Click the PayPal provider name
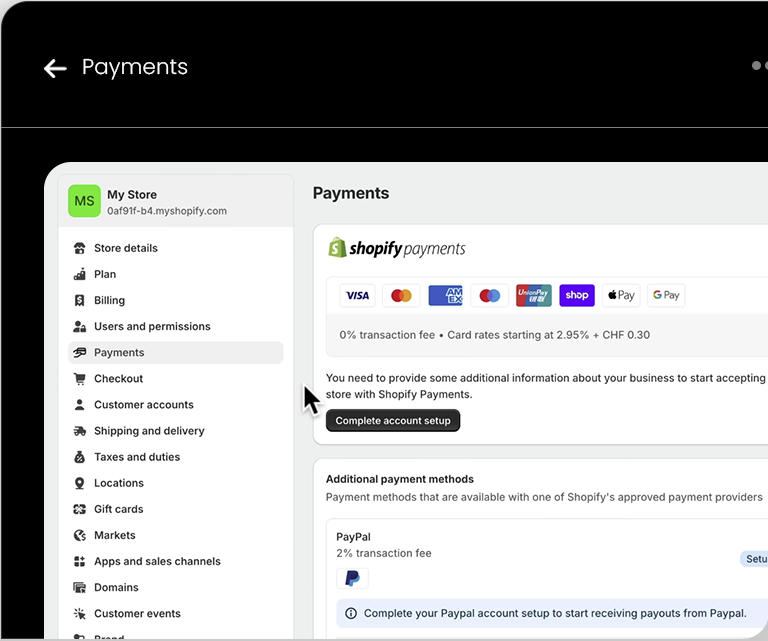 click(x=353, y=537)
